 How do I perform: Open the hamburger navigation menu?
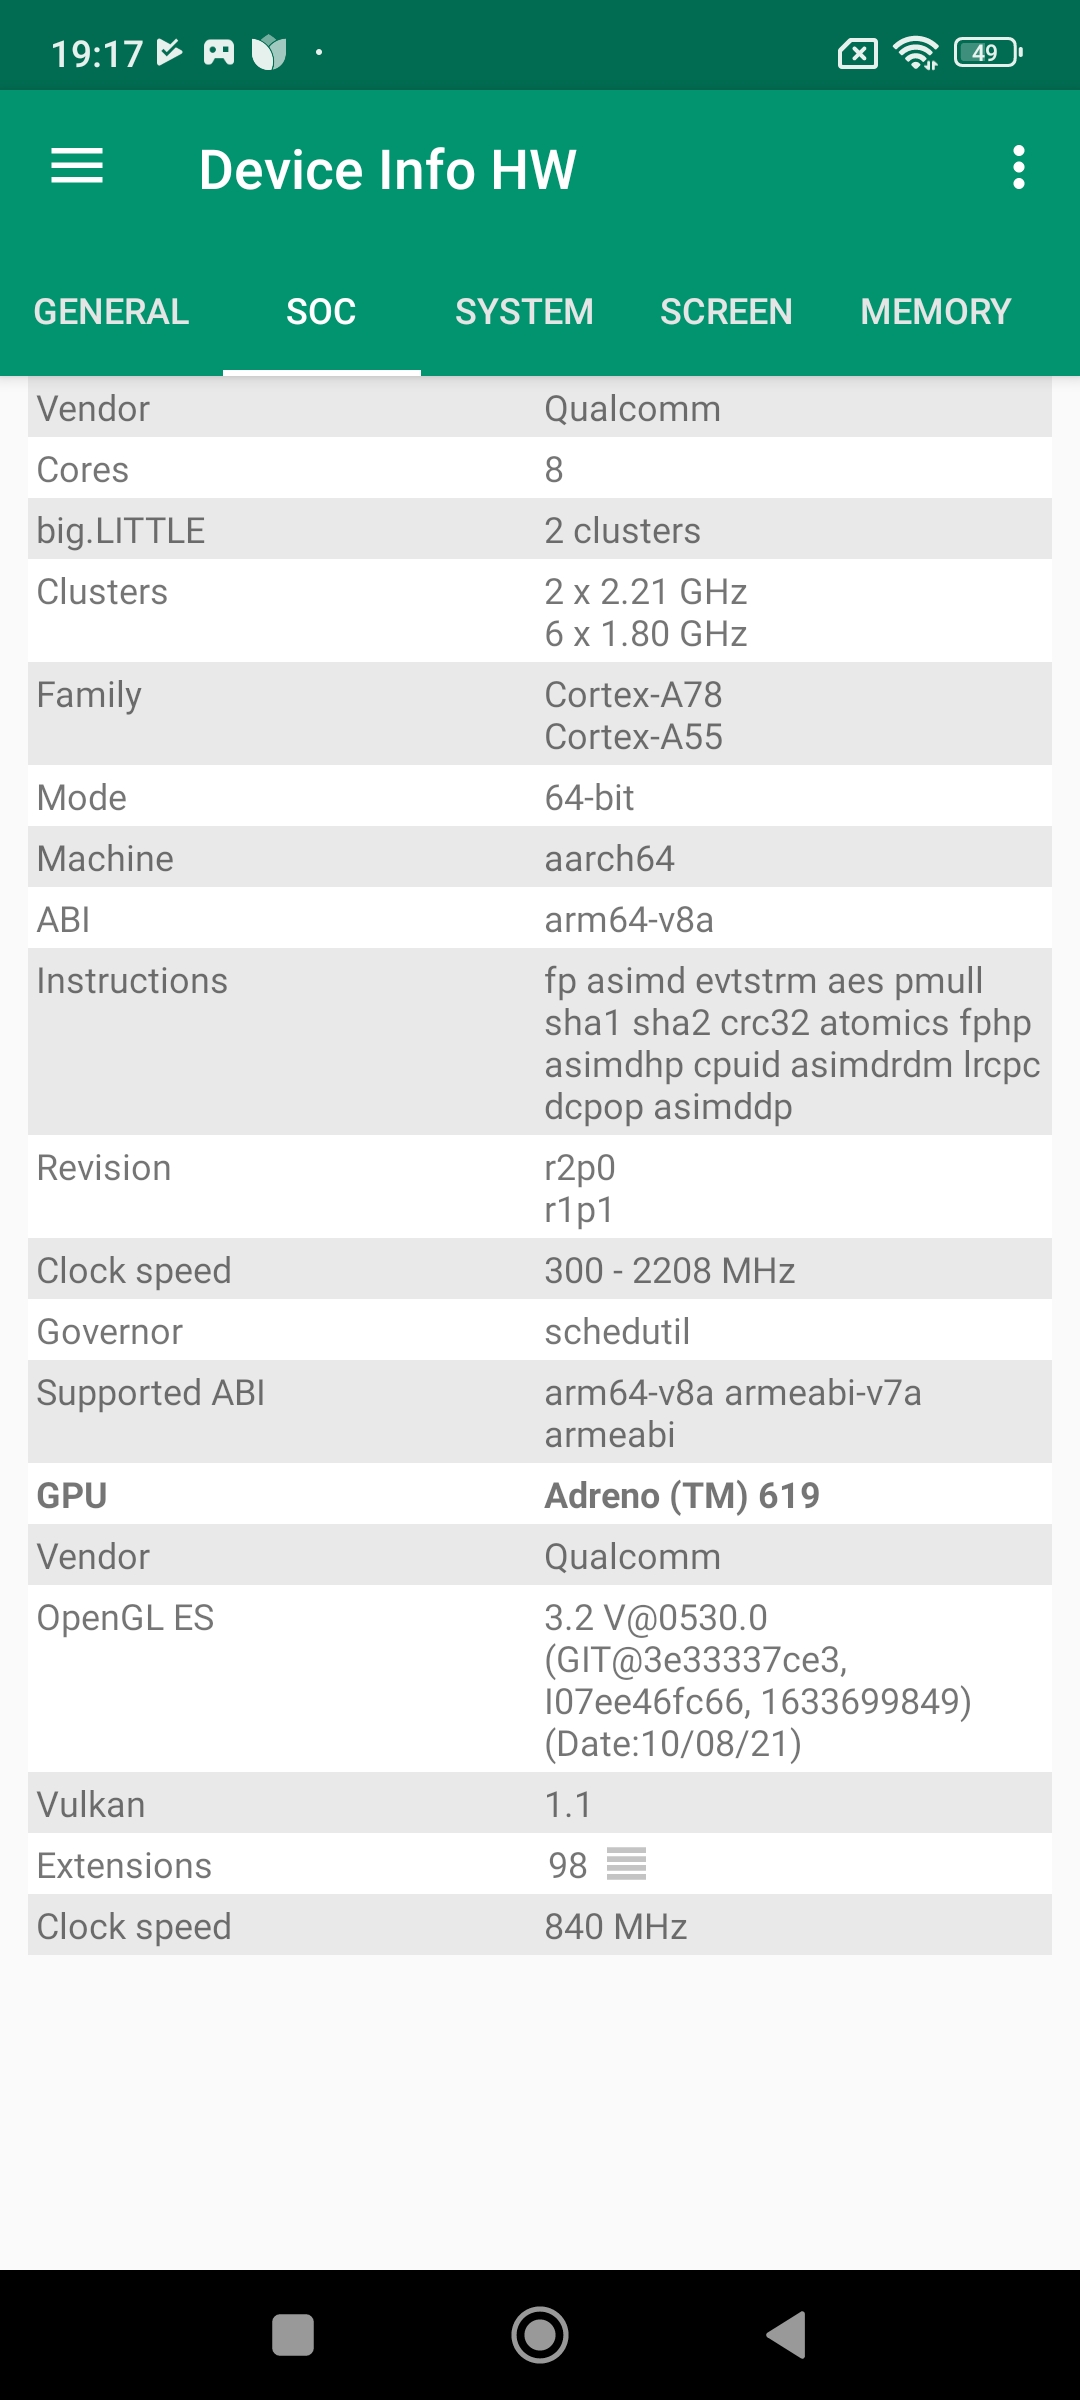point(77,167)
